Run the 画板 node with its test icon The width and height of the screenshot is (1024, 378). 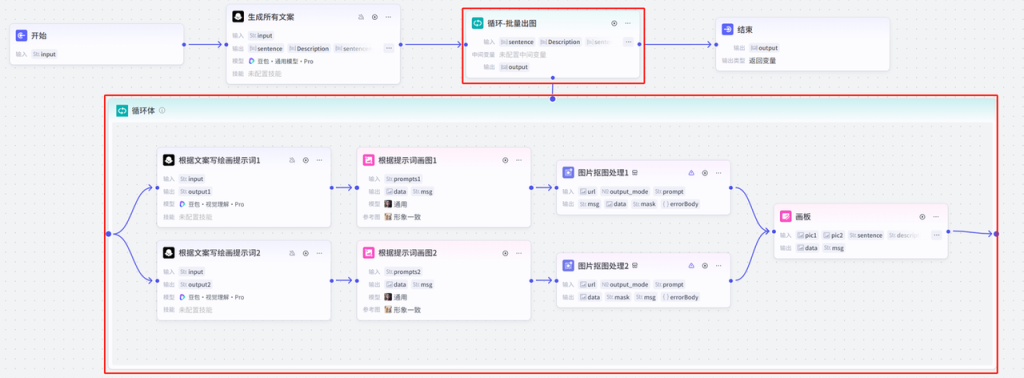point(922,217)
